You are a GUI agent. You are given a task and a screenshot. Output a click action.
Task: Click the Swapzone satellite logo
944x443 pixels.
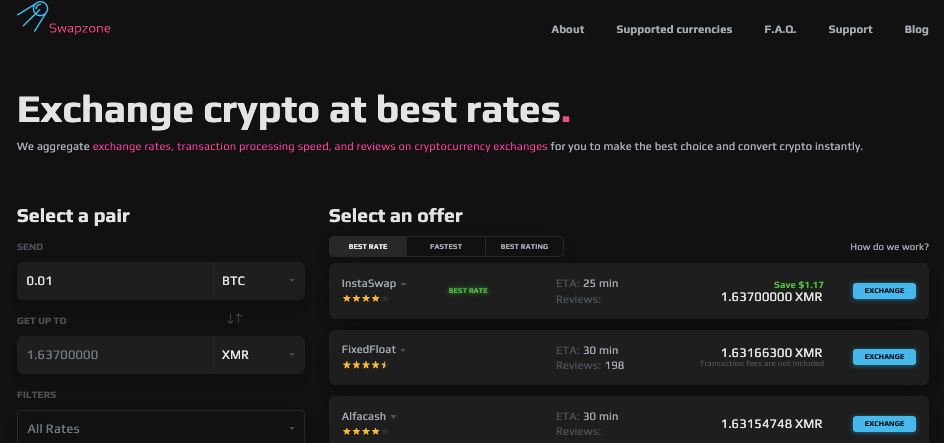point(33,16)
